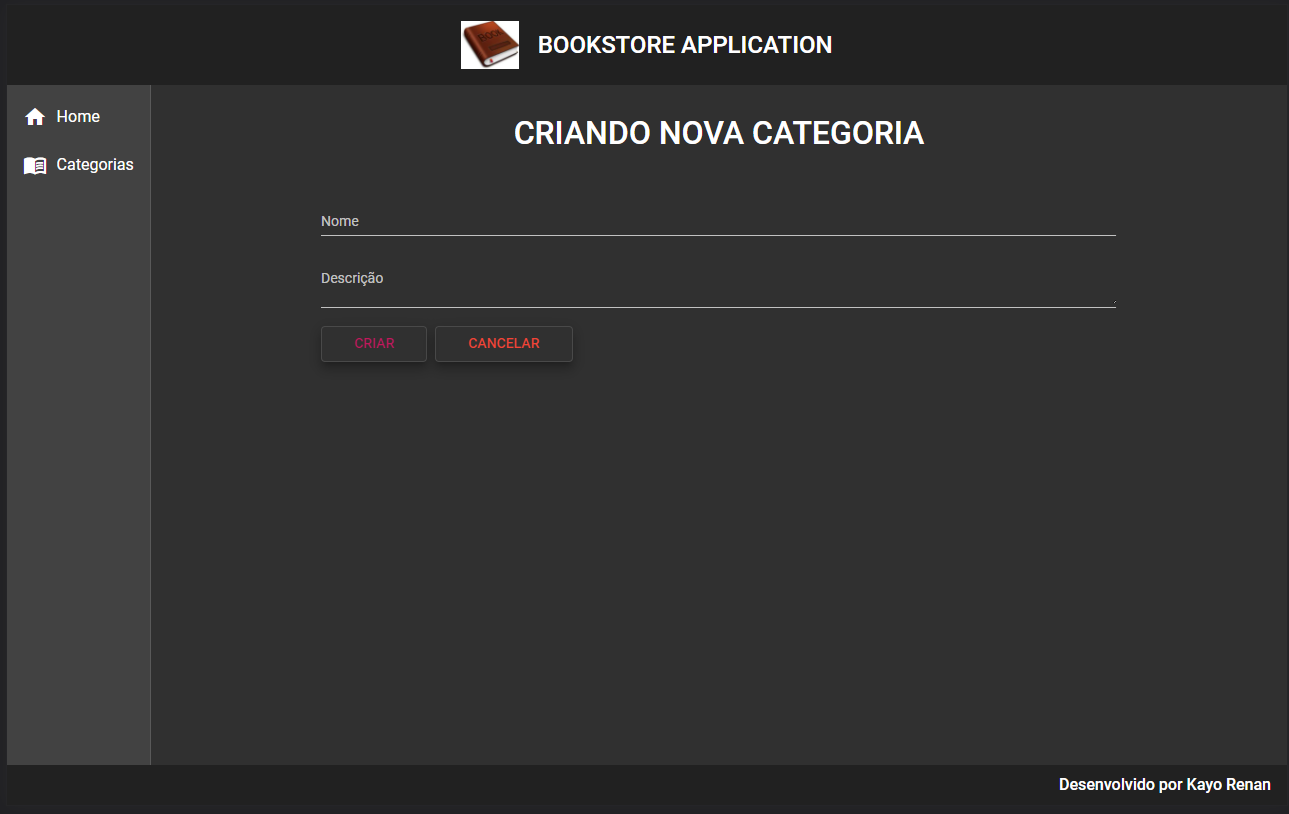
Task: Click the Home house icon in sidebar
Action: (35, 116)
